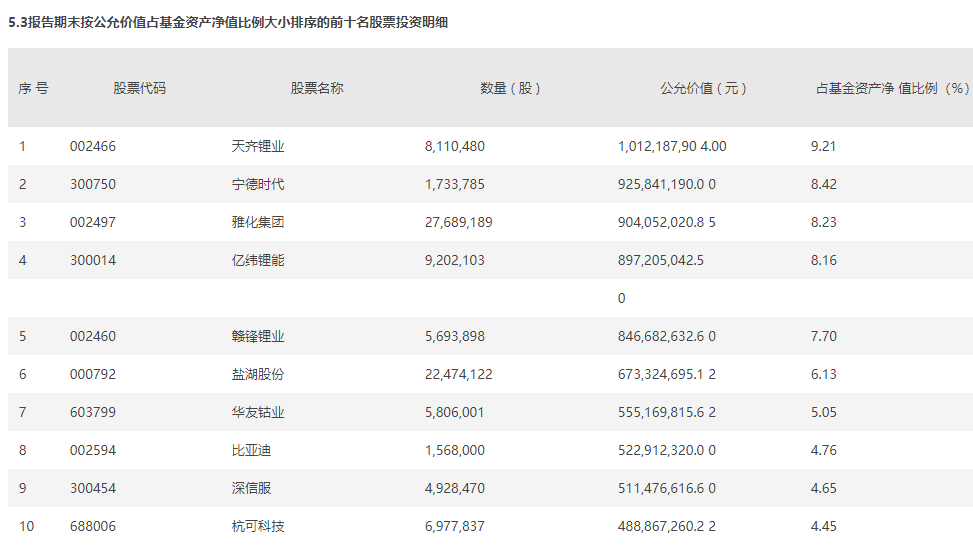Click the 序号 column header
973x556 pixels.
click(33, 88)
